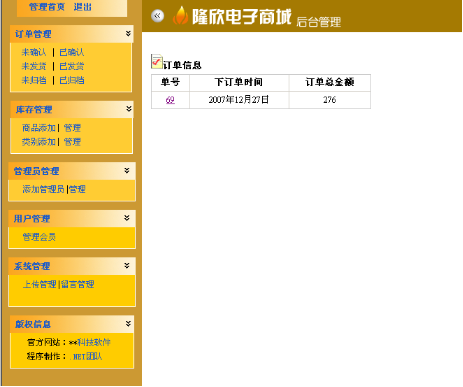Open 类别添加 page
This screenshot has width=463, height=387.
pos(39,142)
